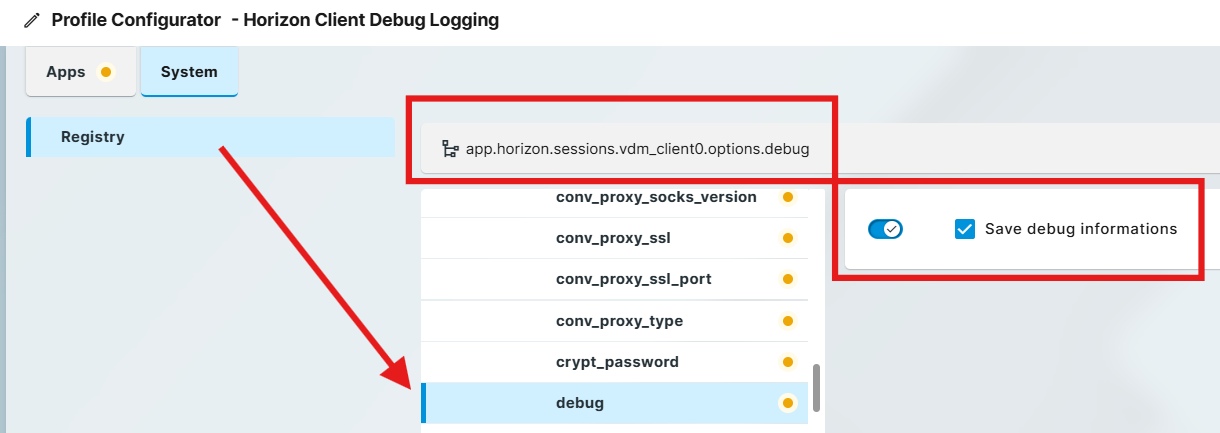
Task: Open the conv_proxy_ssl_port registry entry
Action: 633,279
